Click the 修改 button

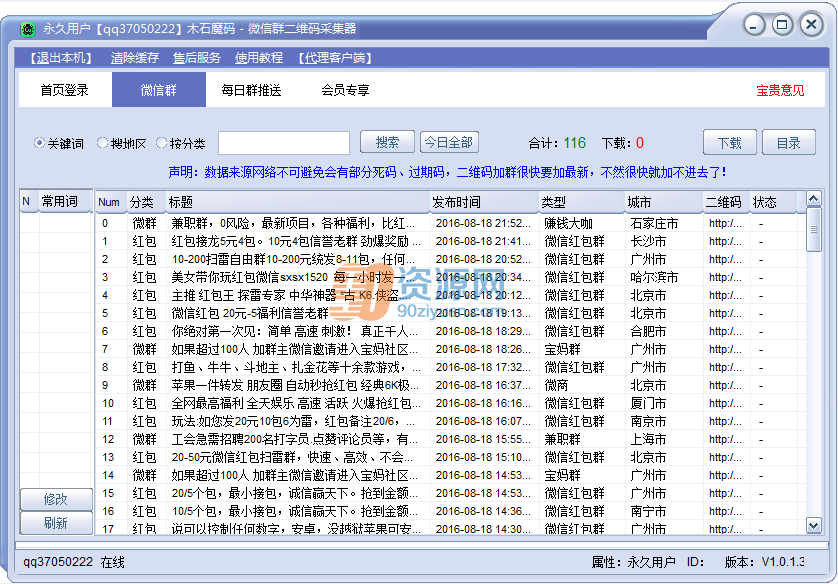(x=56, y=499)
